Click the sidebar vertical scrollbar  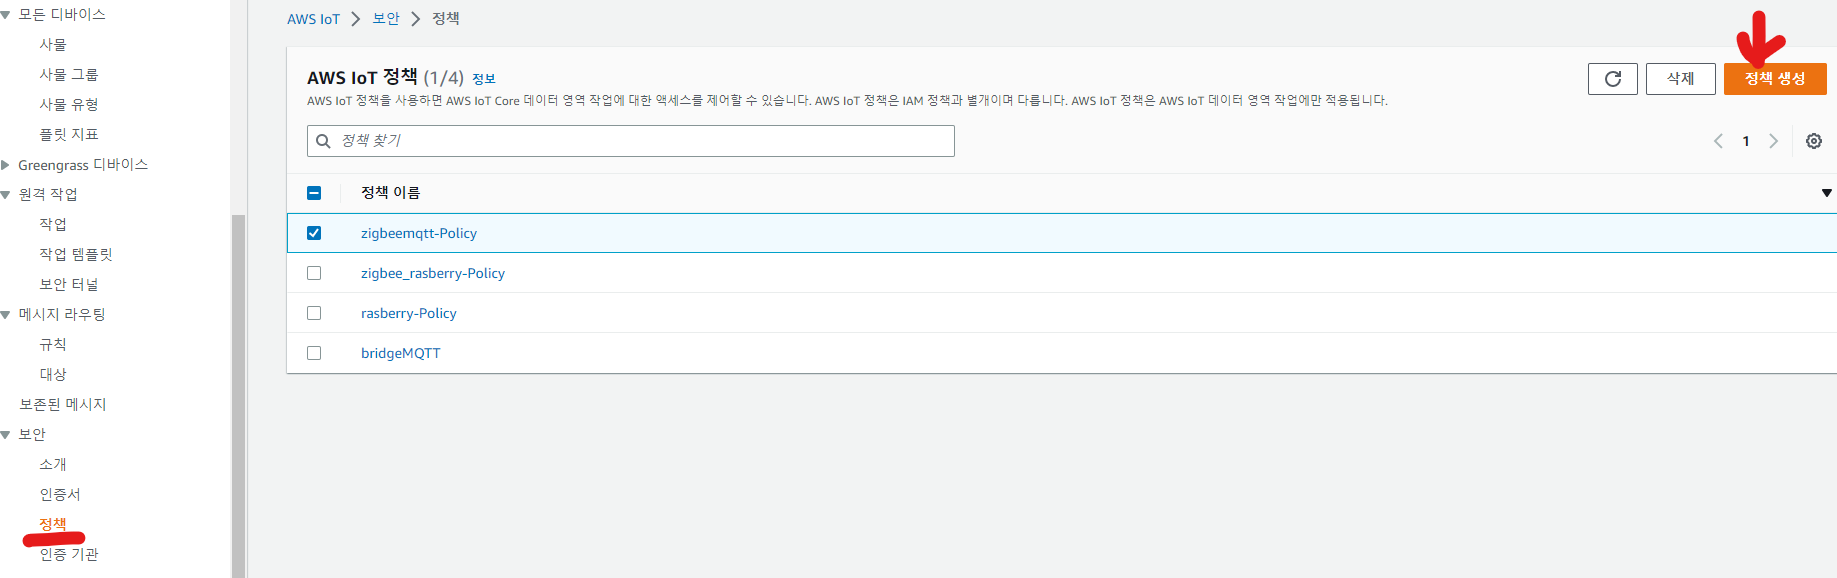click(x=238, y=396)
